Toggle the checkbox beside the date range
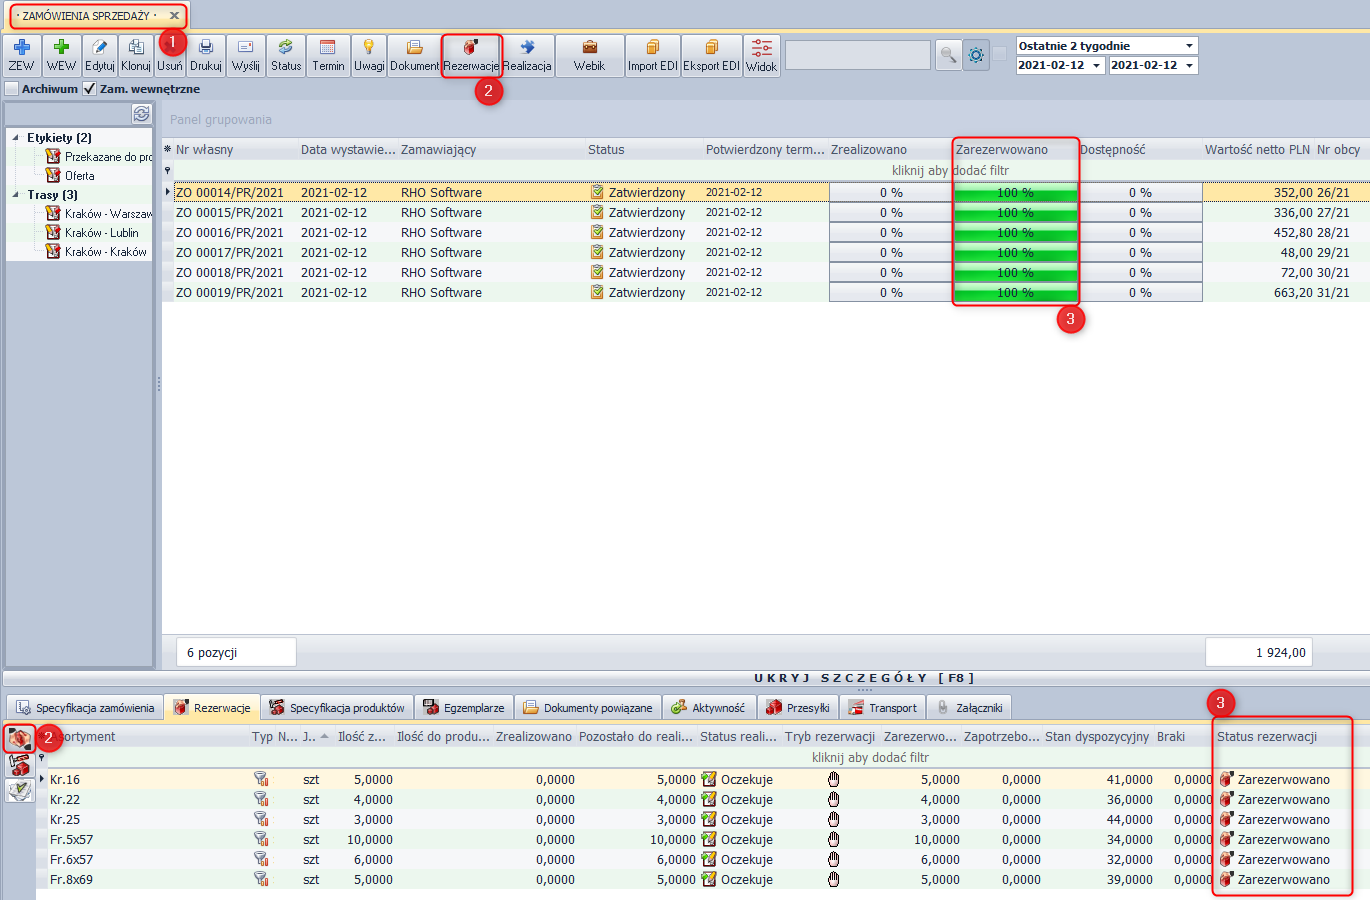The height and width of the screenshot is (900, 1370). click(1000, 54)
